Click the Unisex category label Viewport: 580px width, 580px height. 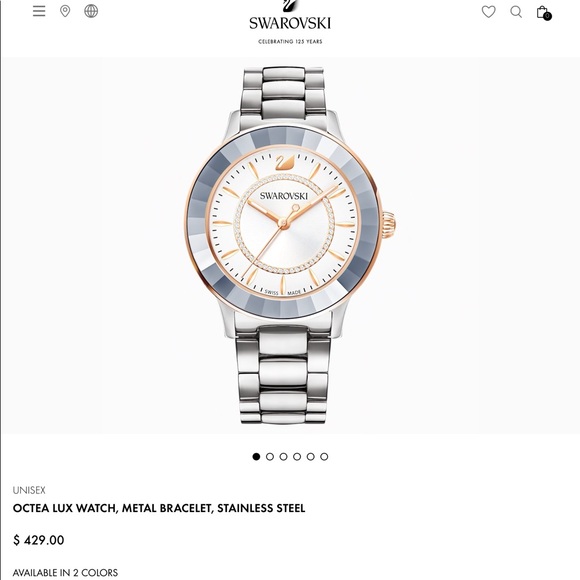point(29,490)
